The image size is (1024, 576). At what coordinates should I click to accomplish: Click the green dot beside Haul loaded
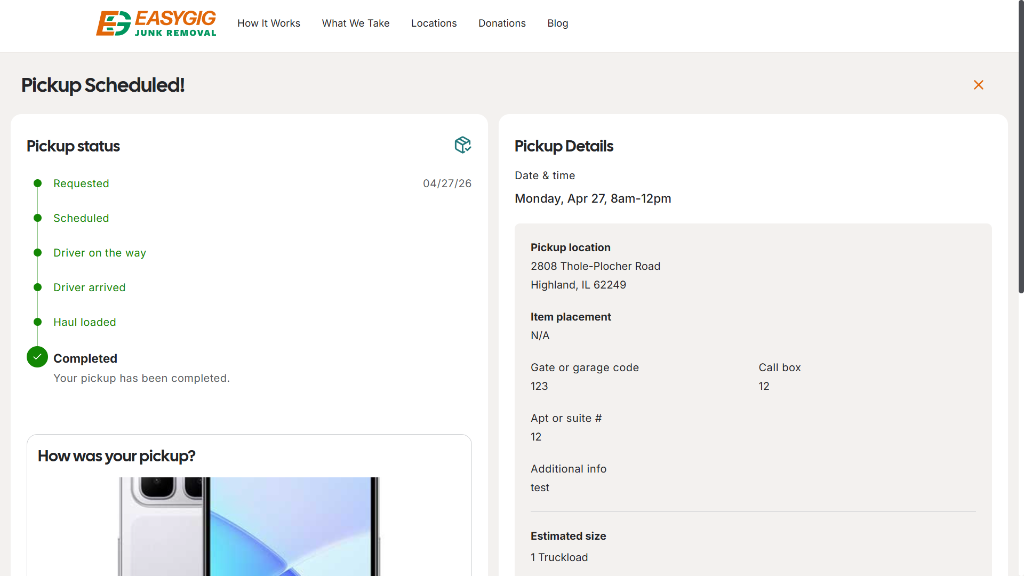pos(37,322)
